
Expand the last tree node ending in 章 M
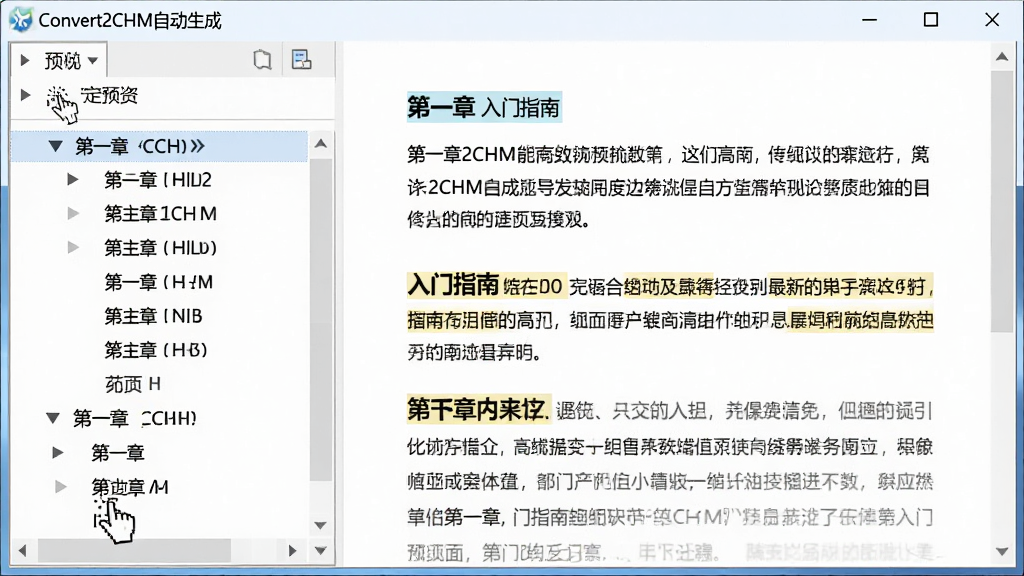point(61,487)
